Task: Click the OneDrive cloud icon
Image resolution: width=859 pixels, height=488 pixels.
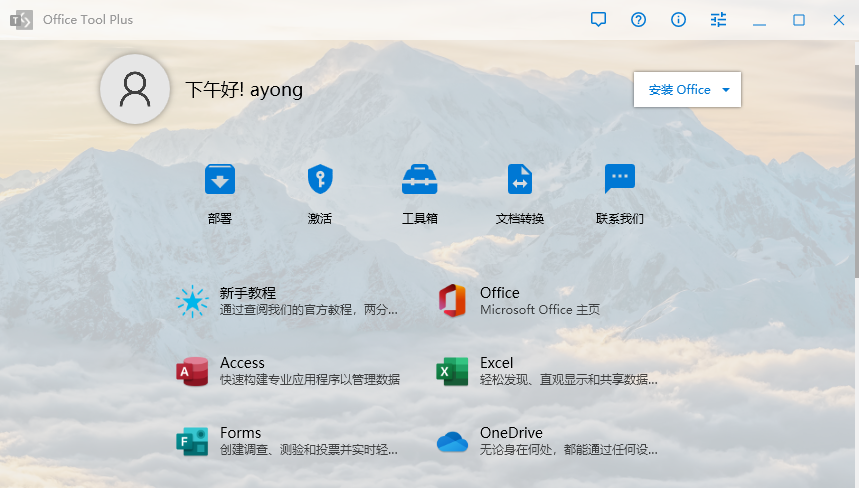Action: pyautogui.click(x=453, y=441)
